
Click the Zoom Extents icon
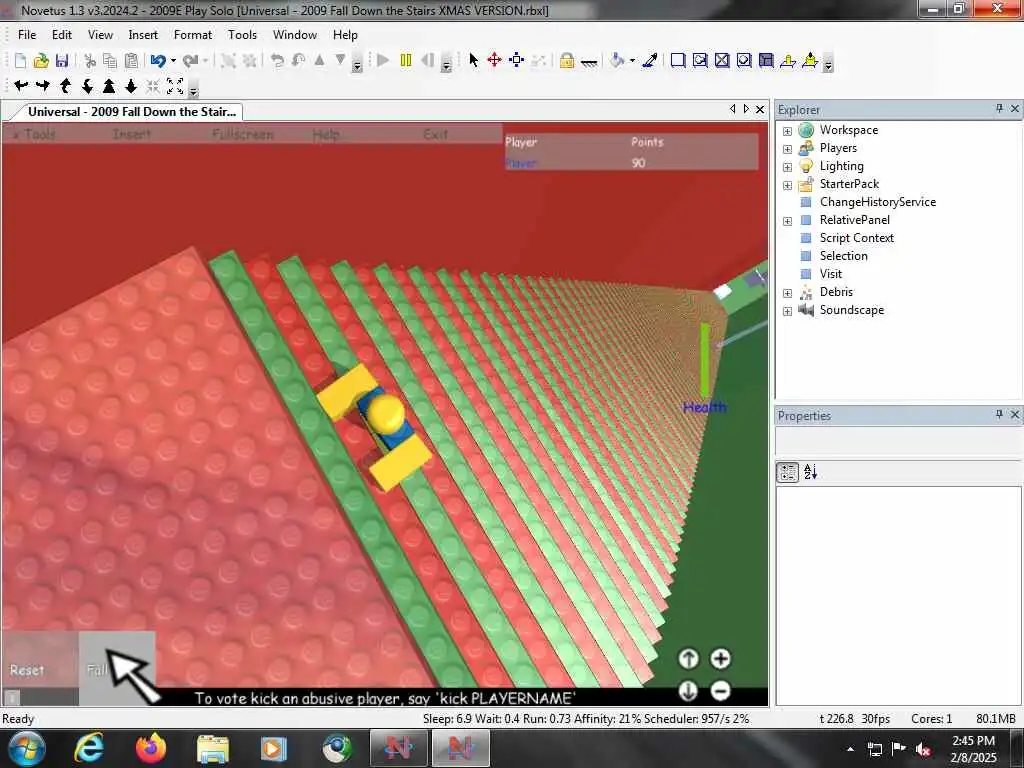tap(175, 86)
